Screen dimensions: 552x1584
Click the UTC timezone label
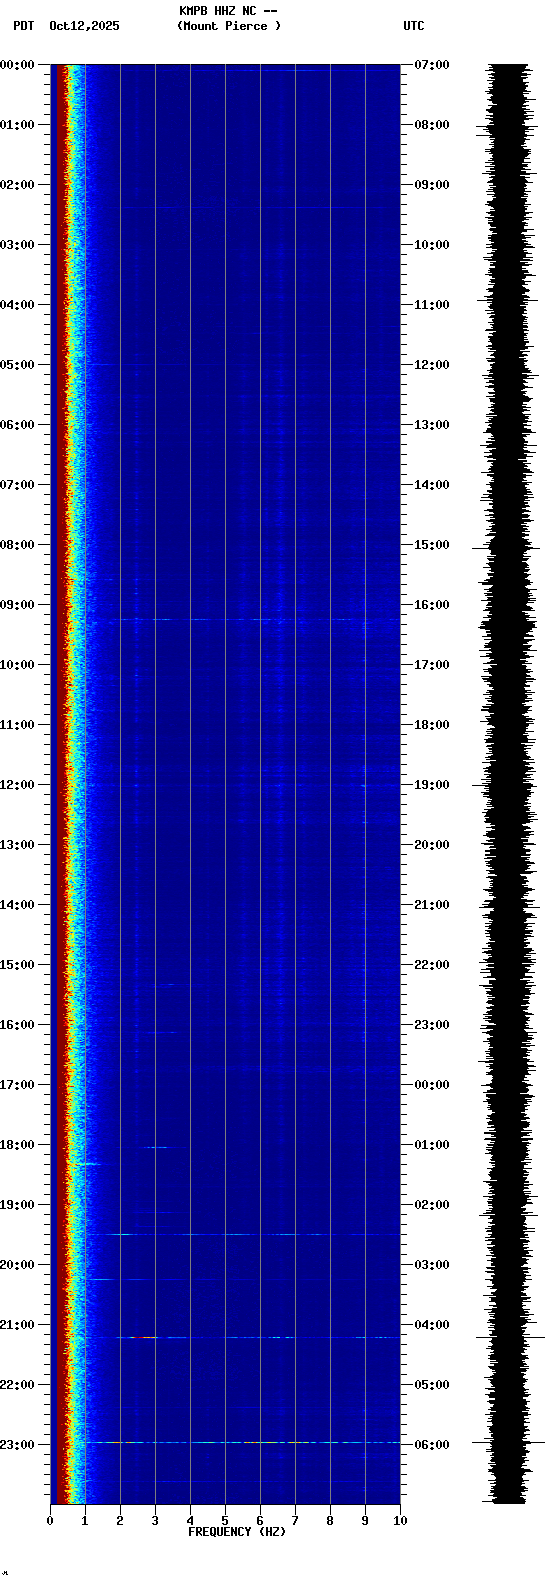[414, 26]
